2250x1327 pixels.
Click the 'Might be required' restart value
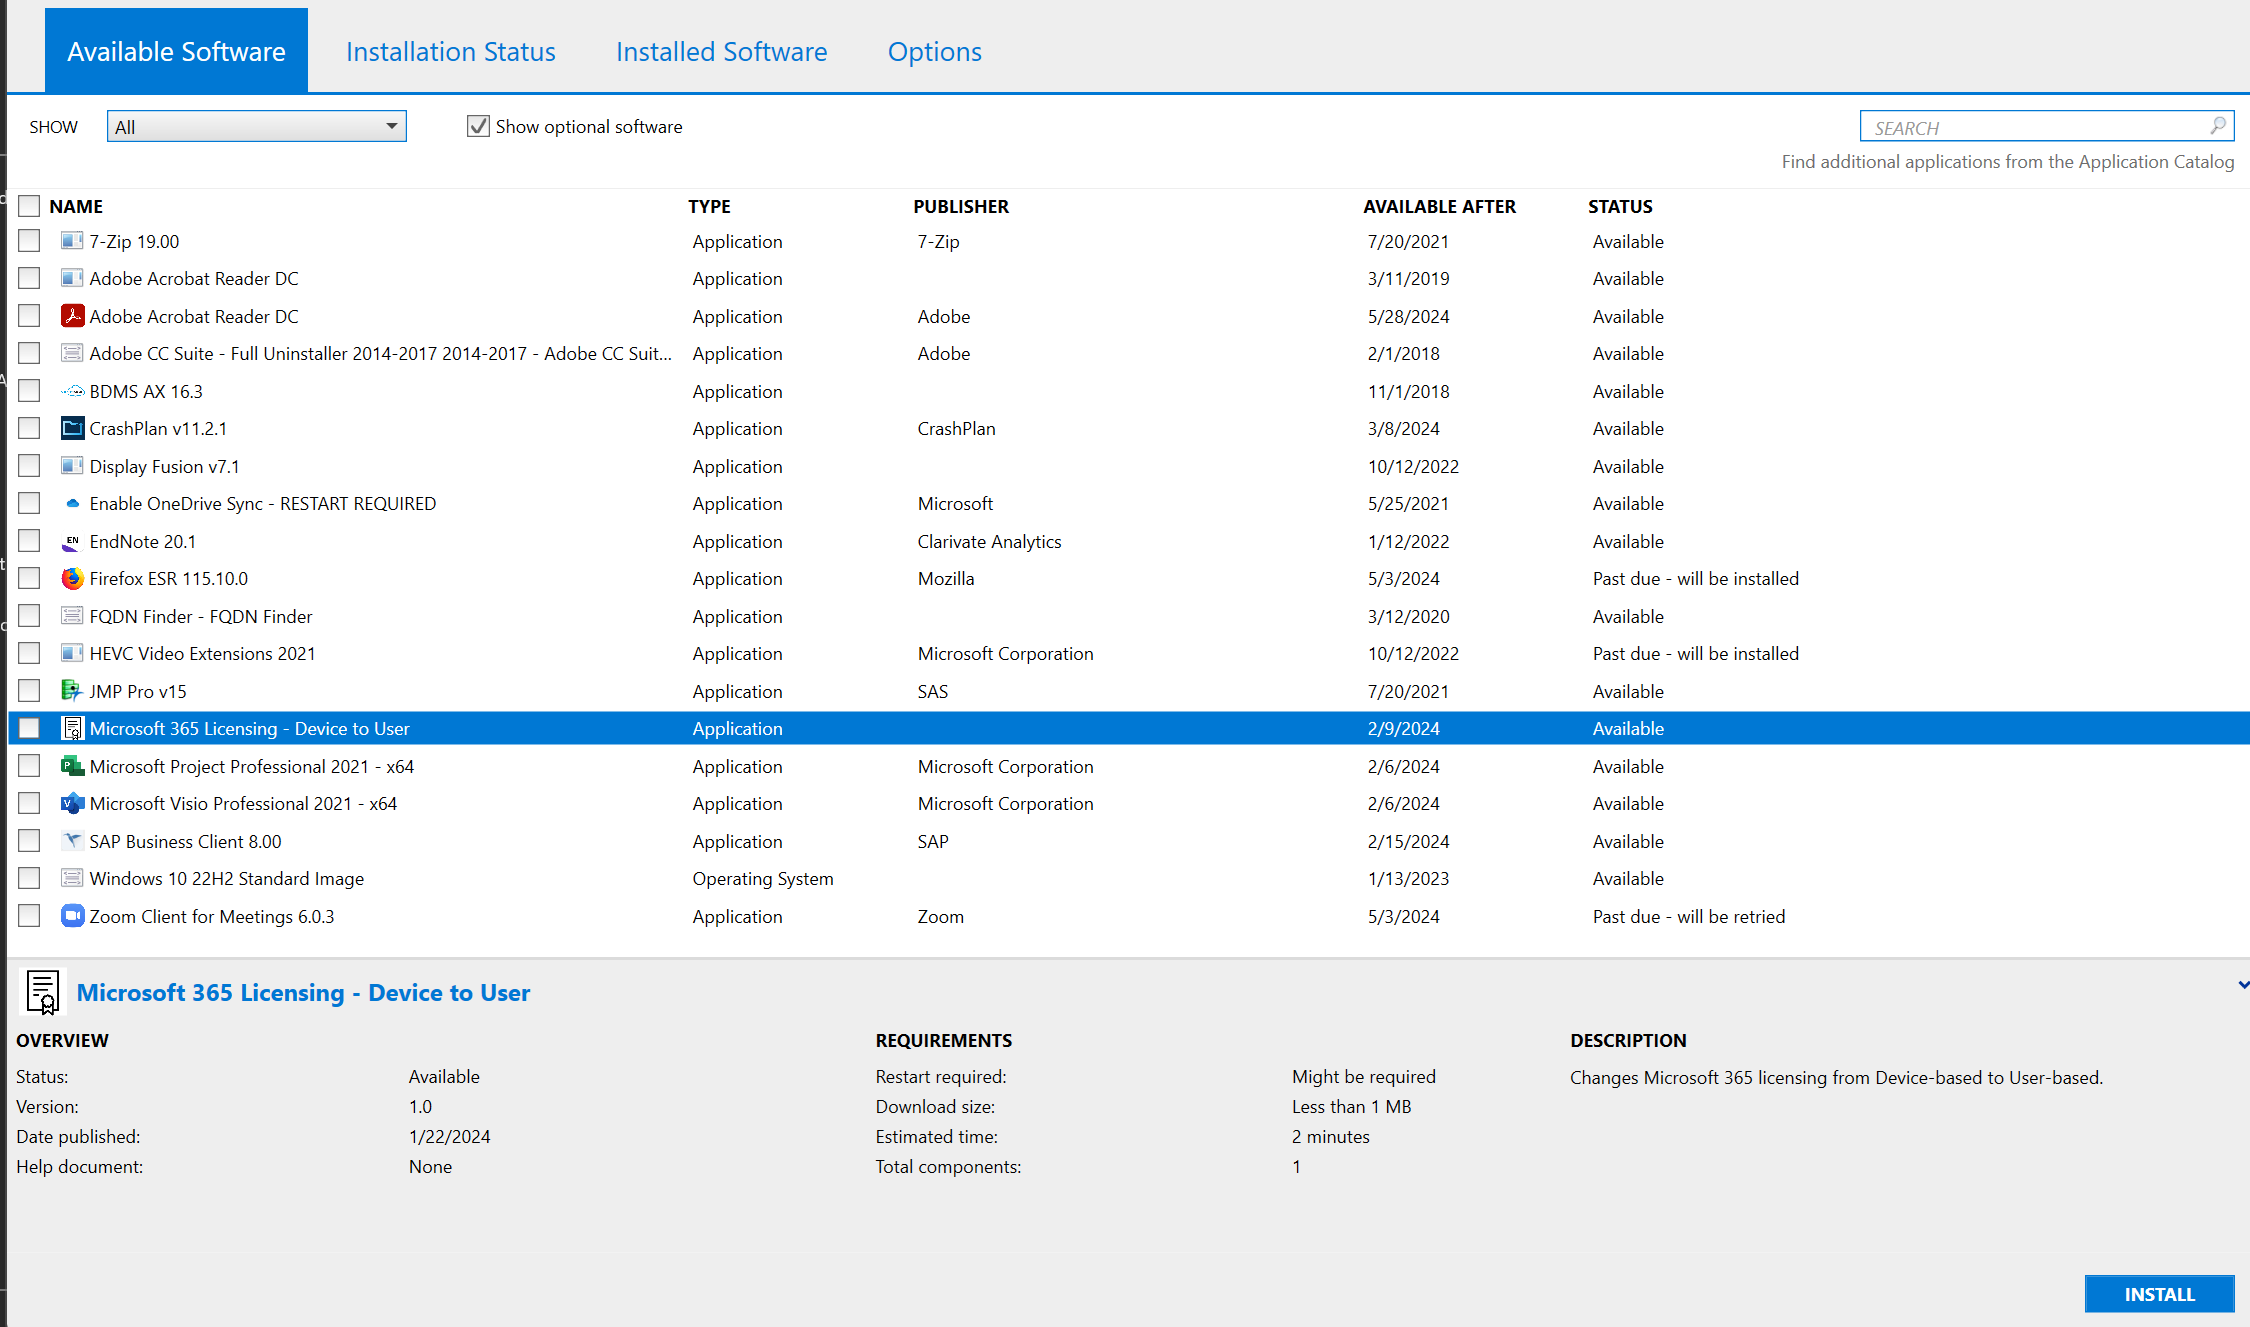(x=1363, y=1076)
